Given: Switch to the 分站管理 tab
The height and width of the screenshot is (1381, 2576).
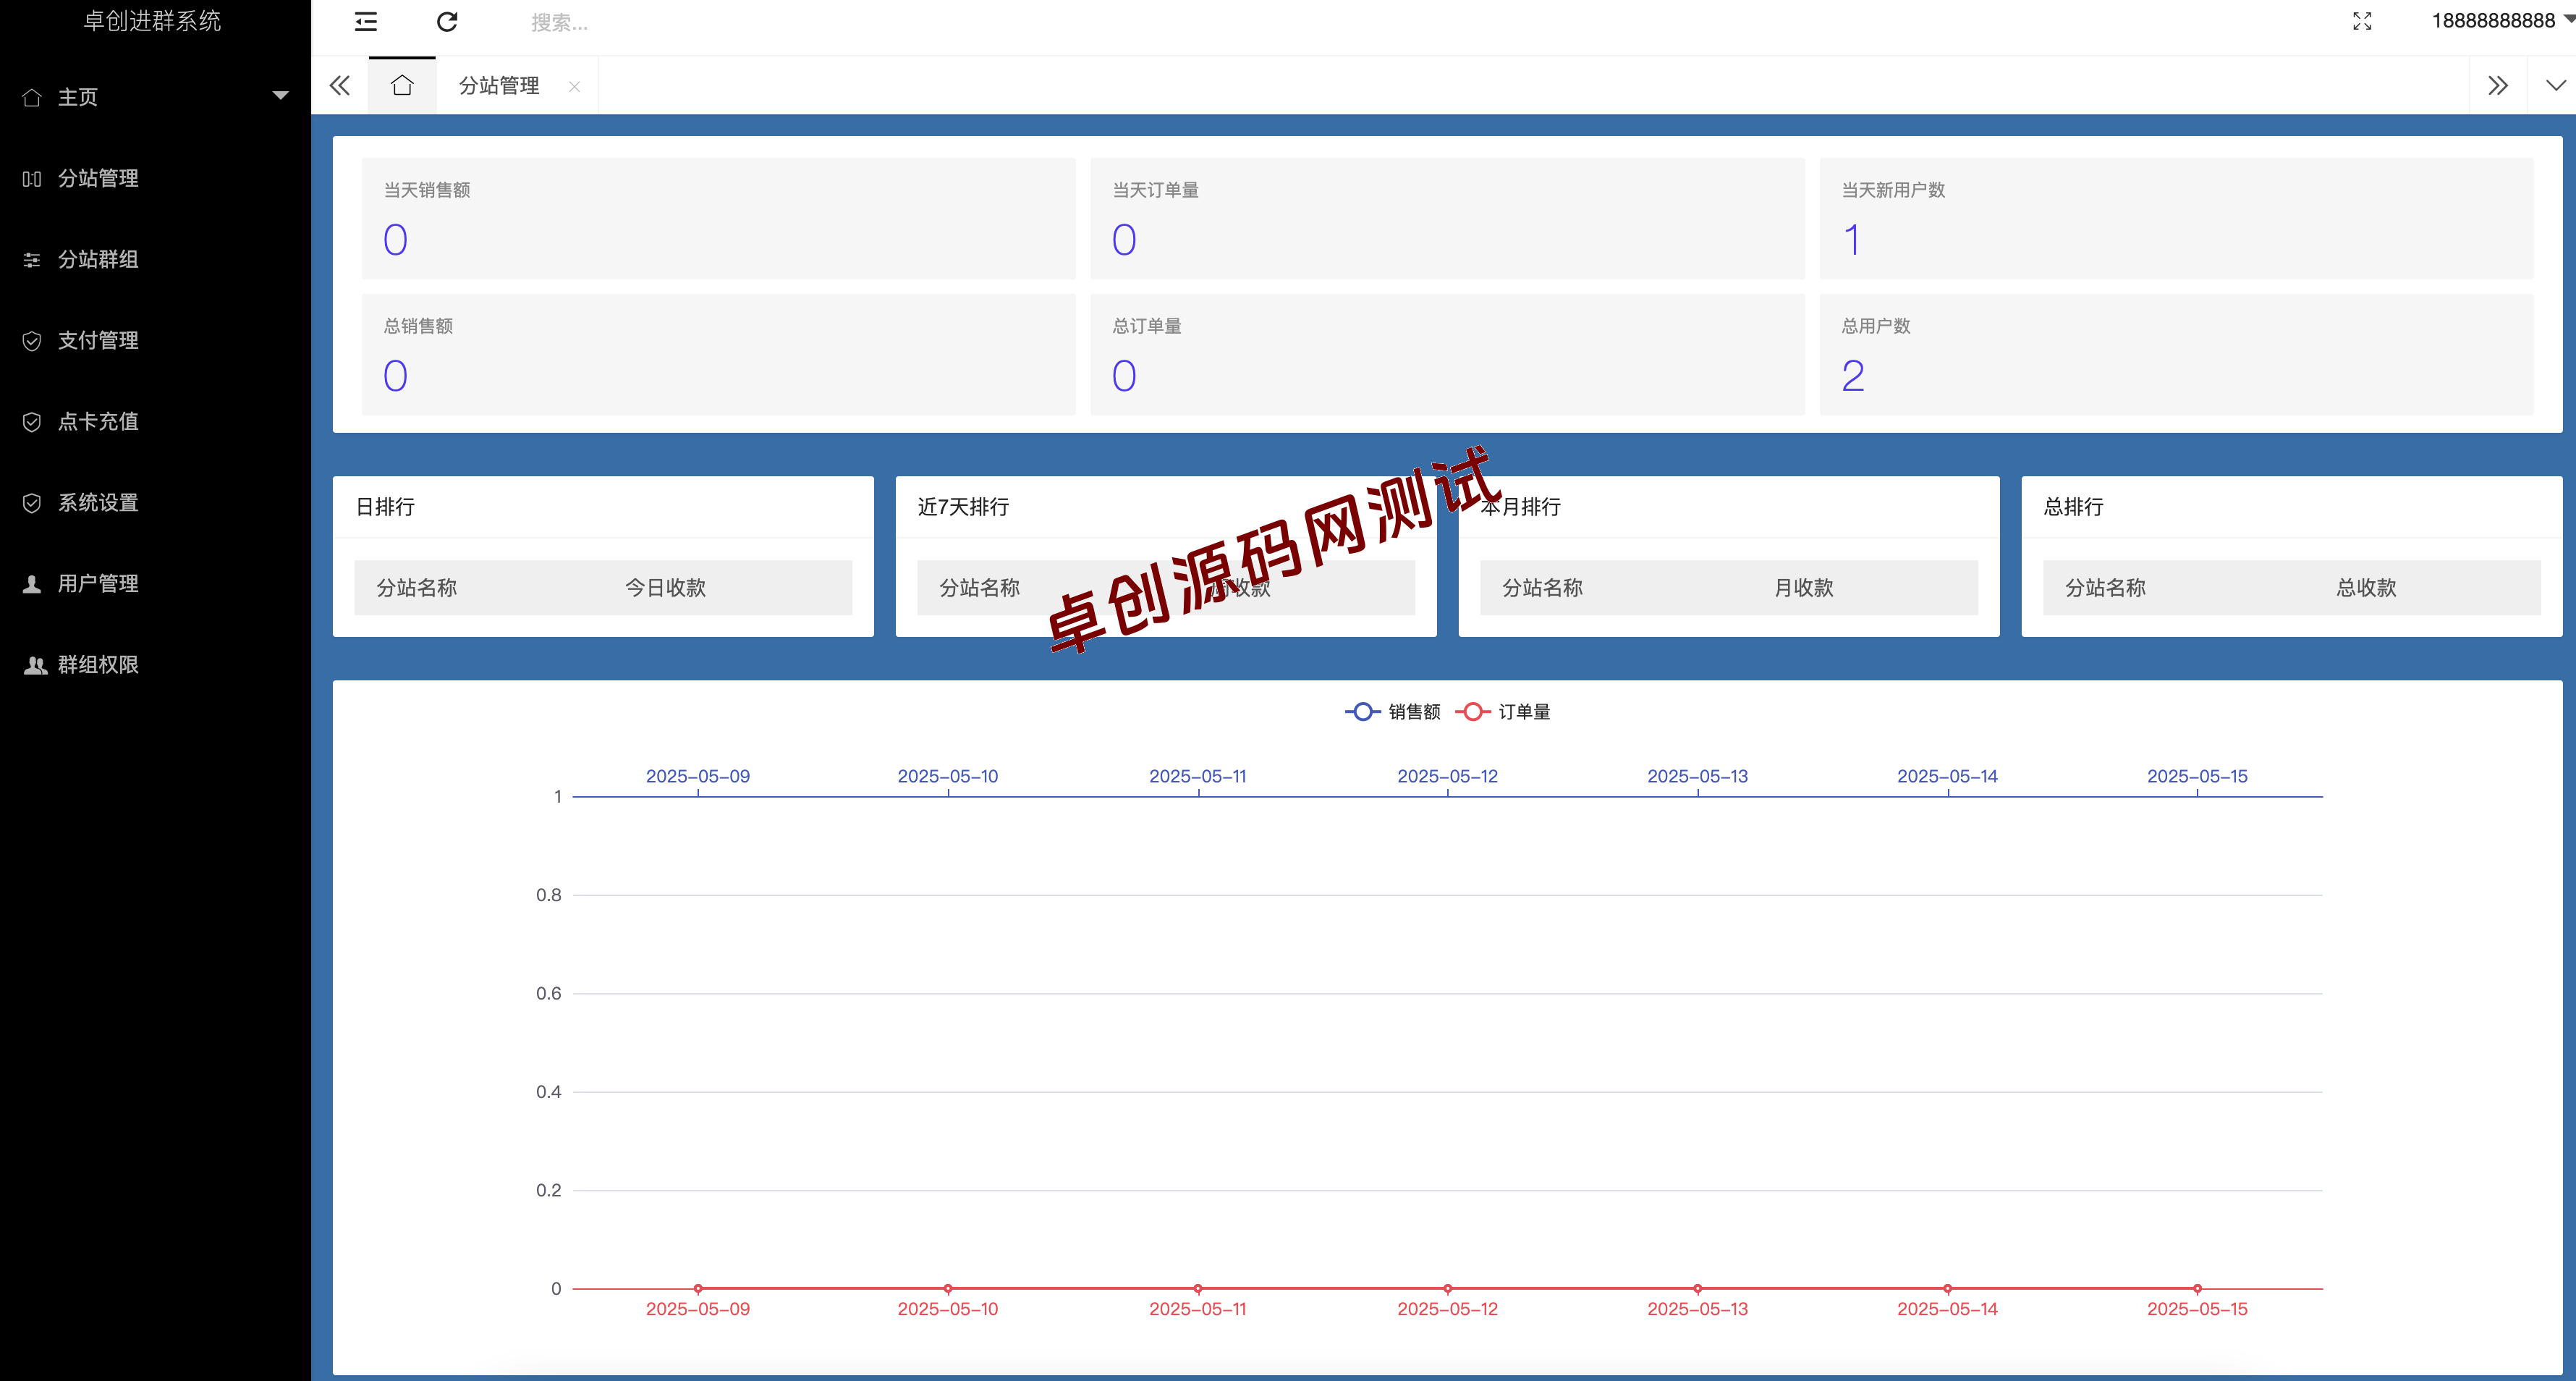Looking at the screenshot, I should (499, 86).
